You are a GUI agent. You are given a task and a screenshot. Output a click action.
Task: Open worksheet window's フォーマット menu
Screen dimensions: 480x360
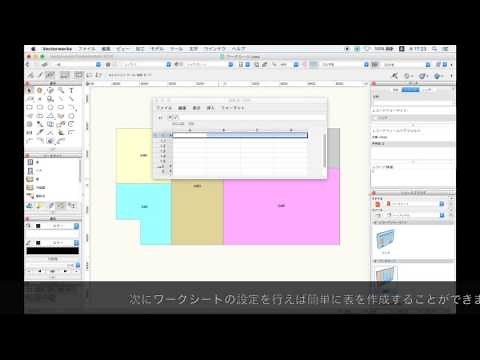click(233, 108)
